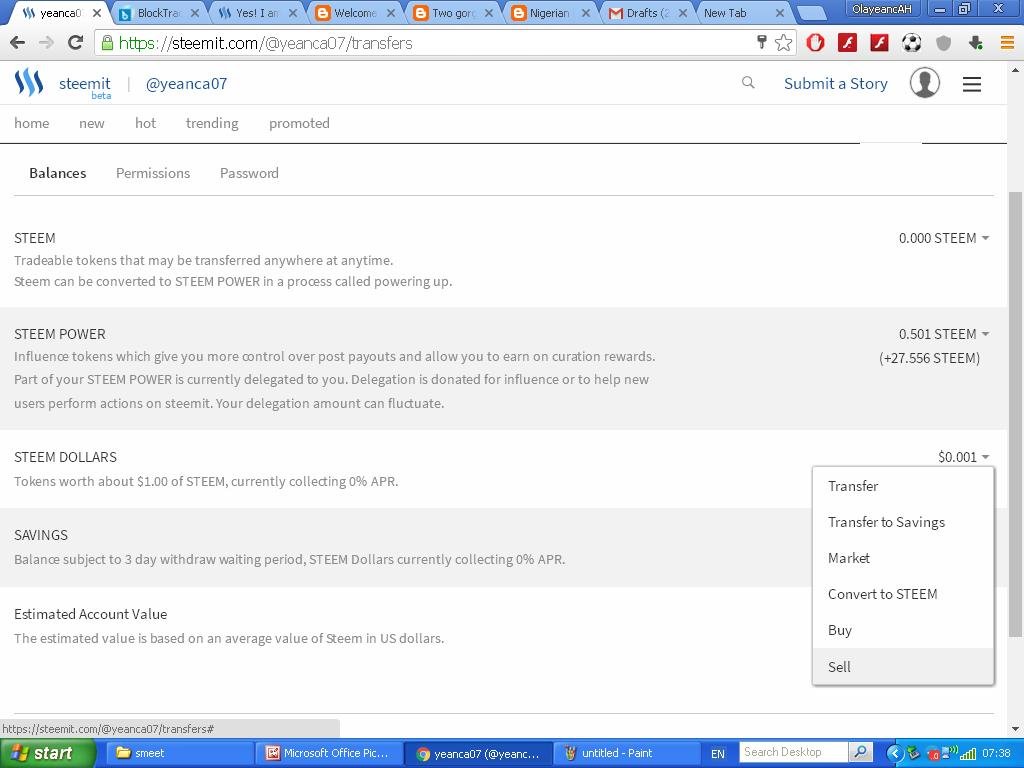Select Market from the dropdown menu
The height and width of the screenshot is (768, 1024).
903,558
